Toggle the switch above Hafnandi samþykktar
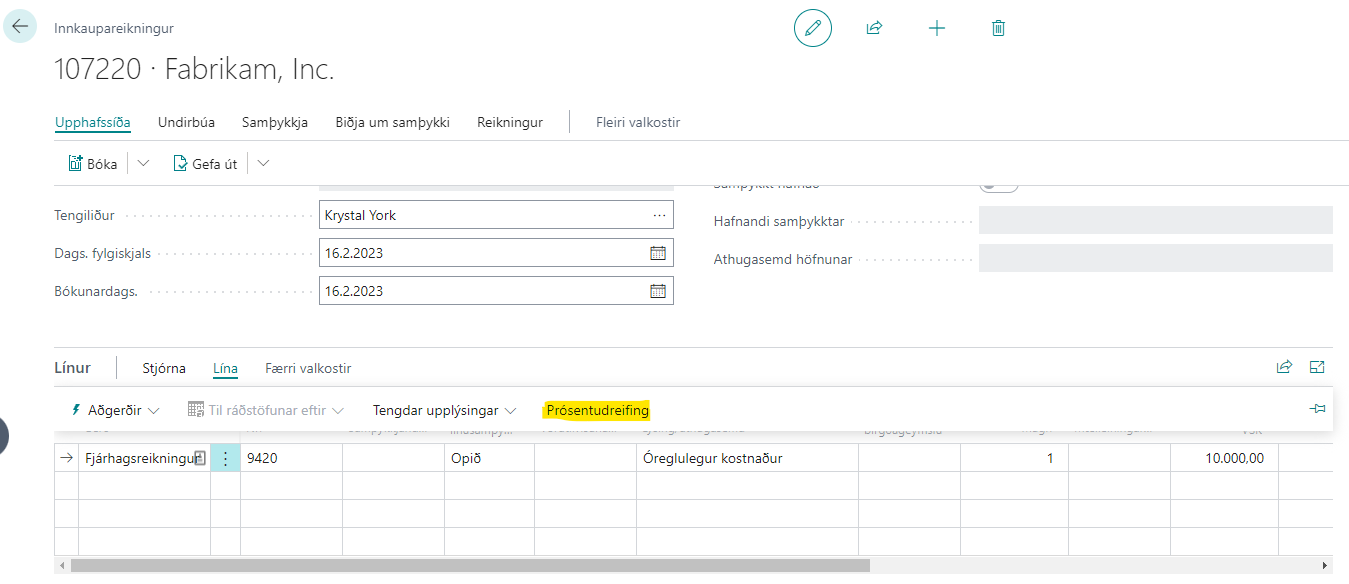Viewport: 1349px width, 584px height. 998,186
